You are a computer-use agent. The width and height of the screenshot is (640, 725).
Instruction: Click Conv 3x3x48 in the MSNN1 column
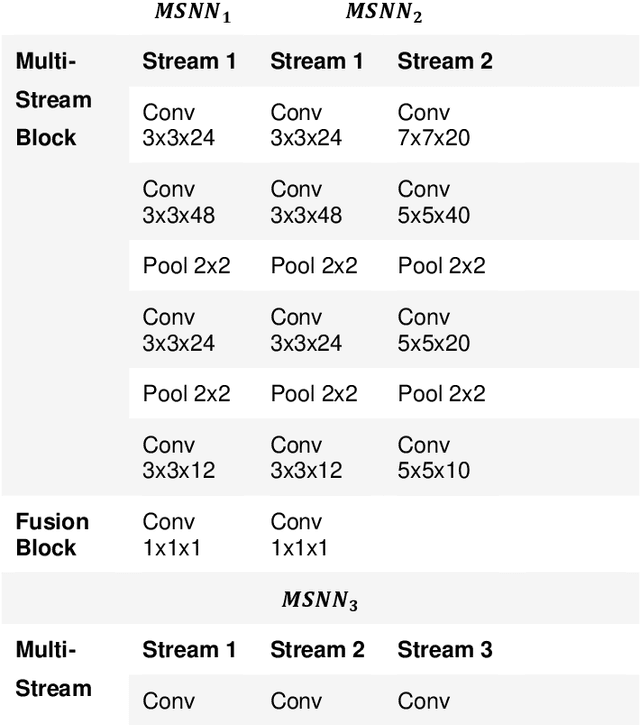coord(178,202)
